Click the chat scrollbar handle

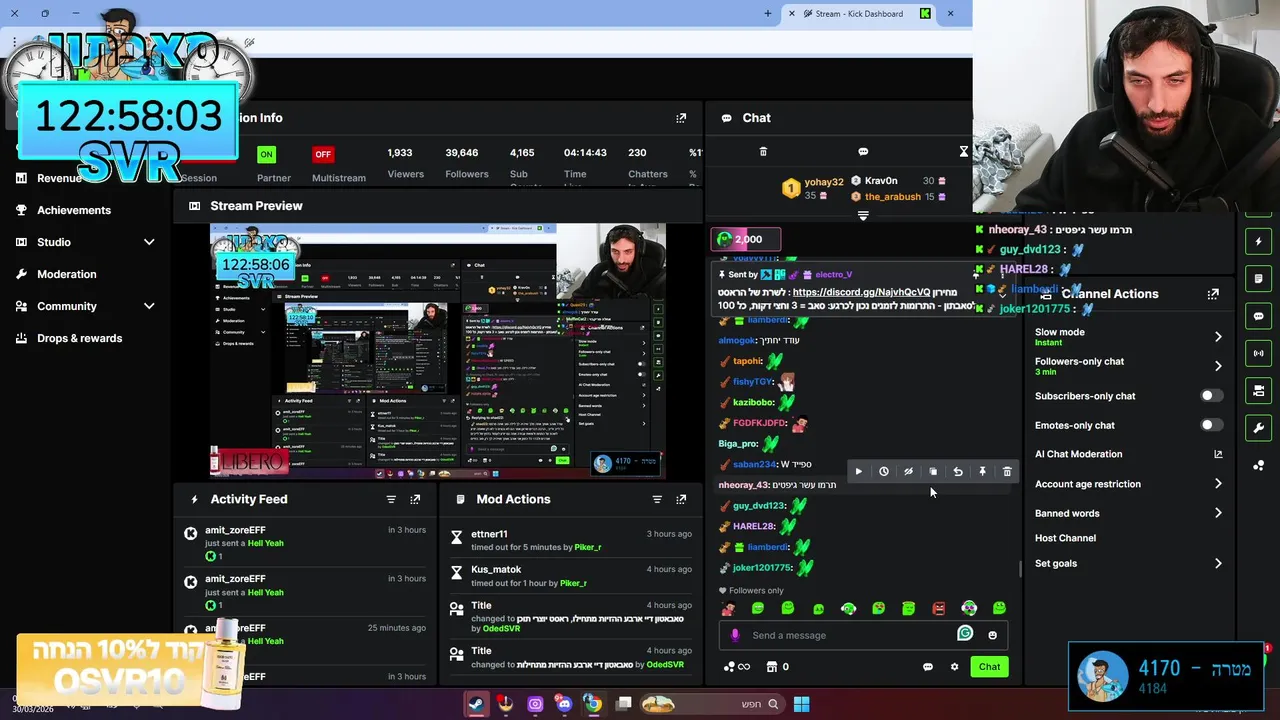click(1020, 569)
